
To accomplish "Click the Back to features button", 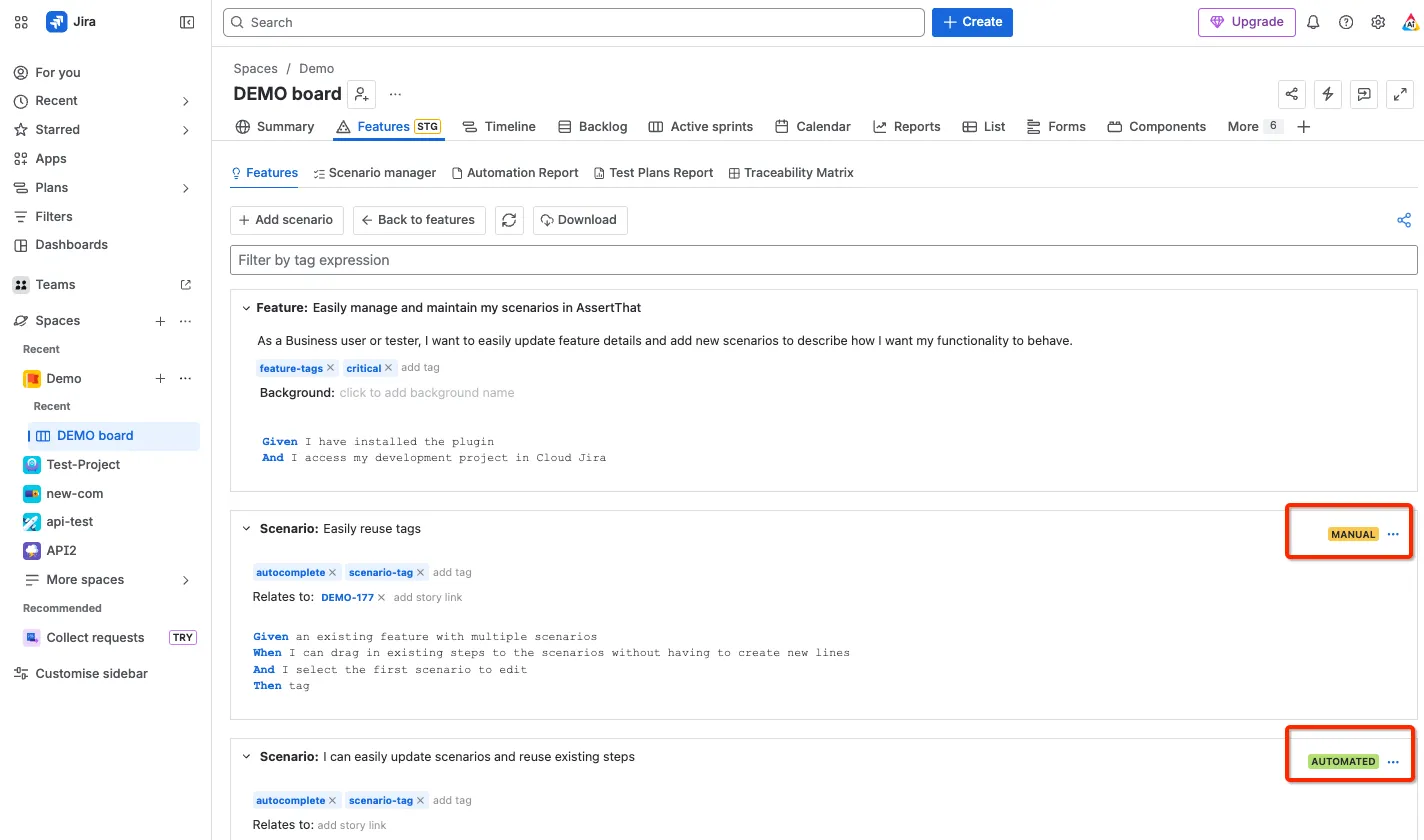I will pos(419,220).
